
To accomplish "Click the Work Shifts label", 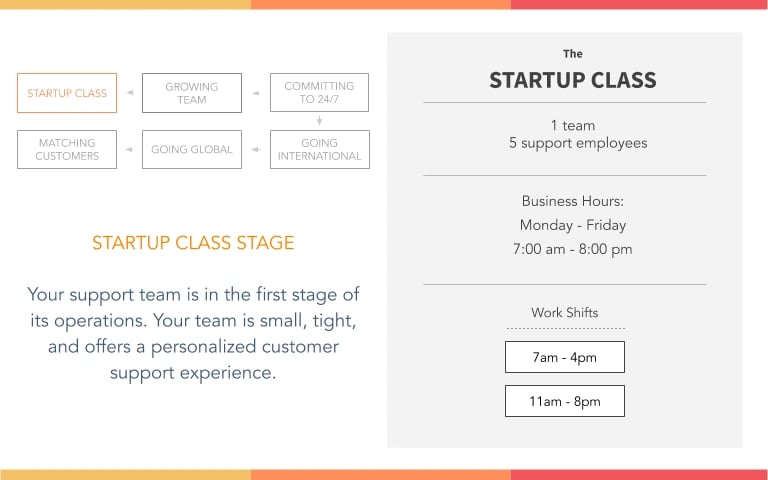I will [x=565, y=313].
